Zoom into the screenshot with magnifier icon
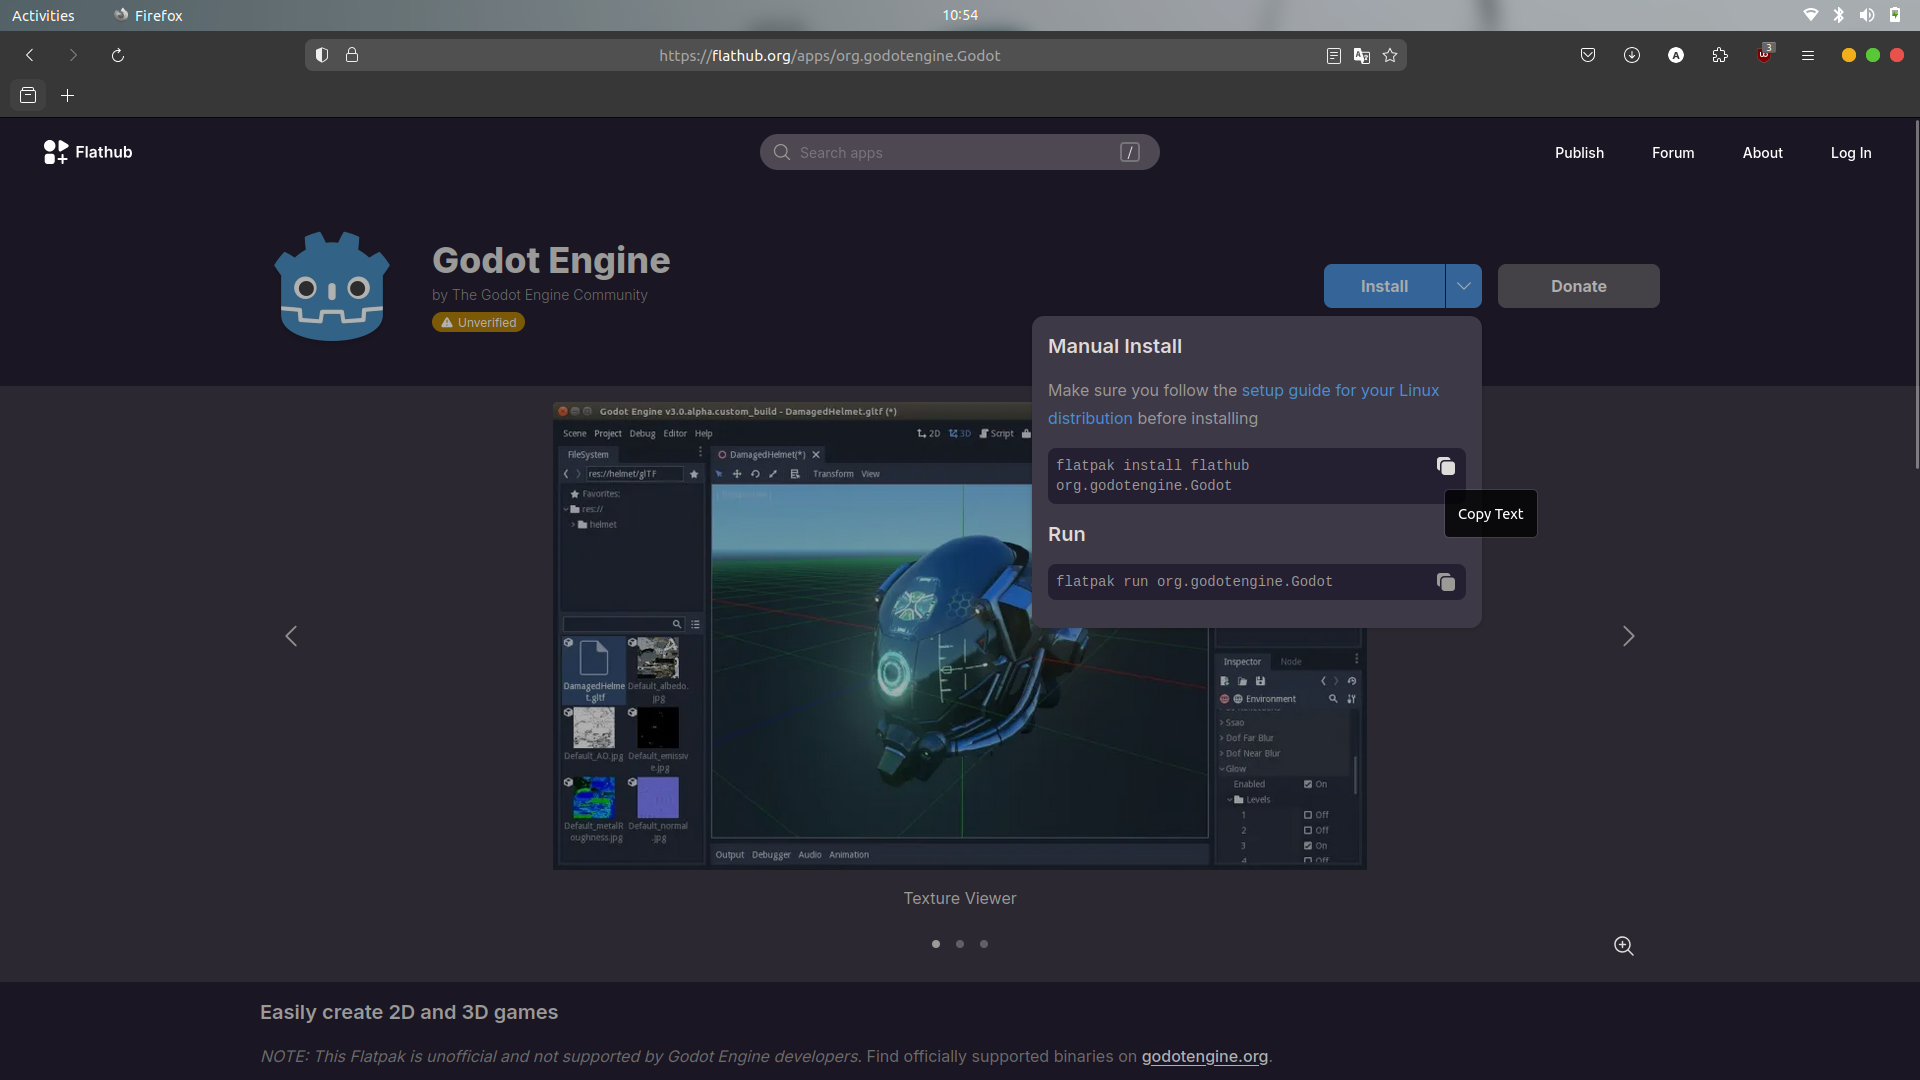The image size is (1920, 1080). click(1624, 946)
